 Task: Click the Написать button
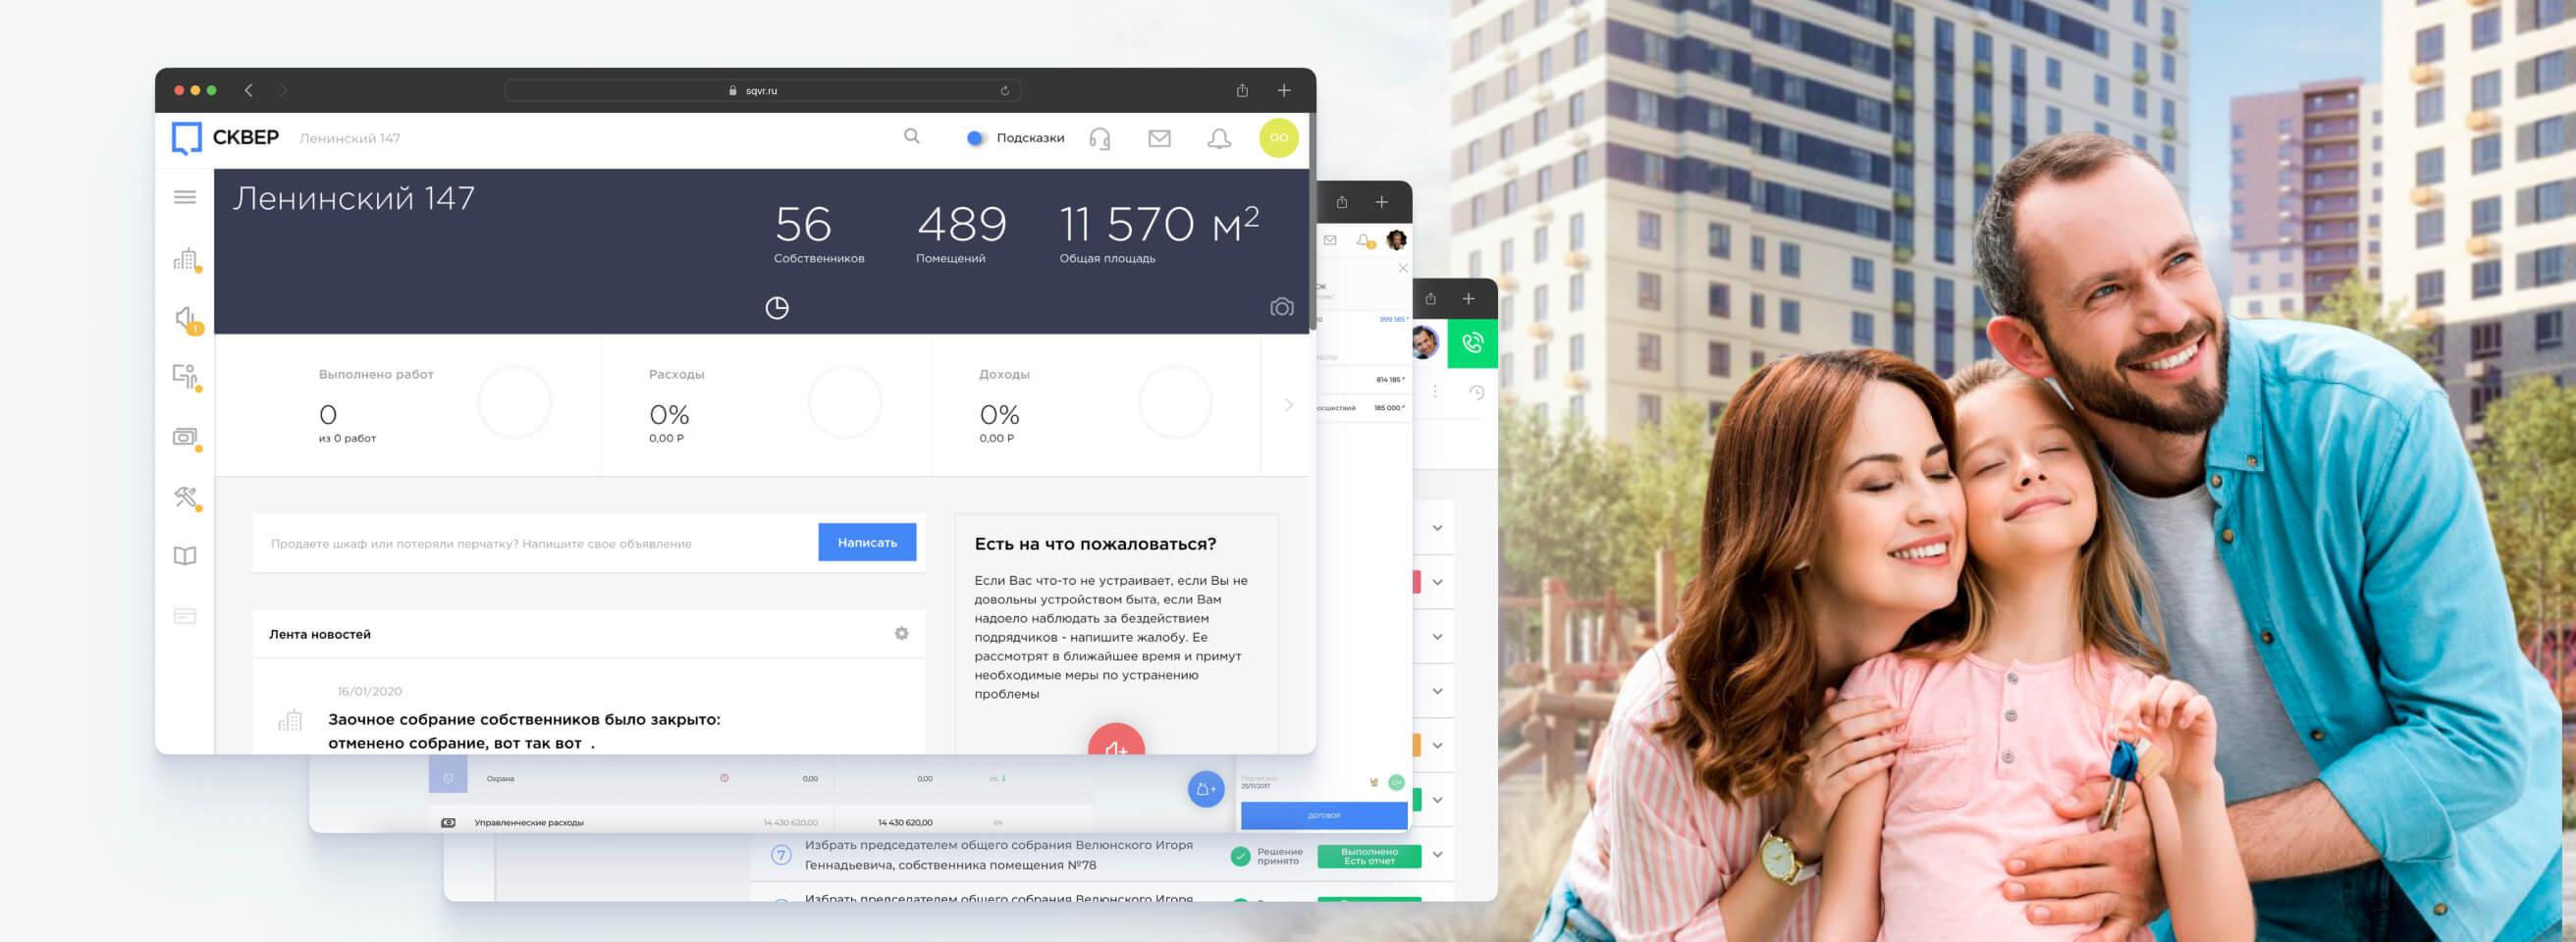pos(867,542)
